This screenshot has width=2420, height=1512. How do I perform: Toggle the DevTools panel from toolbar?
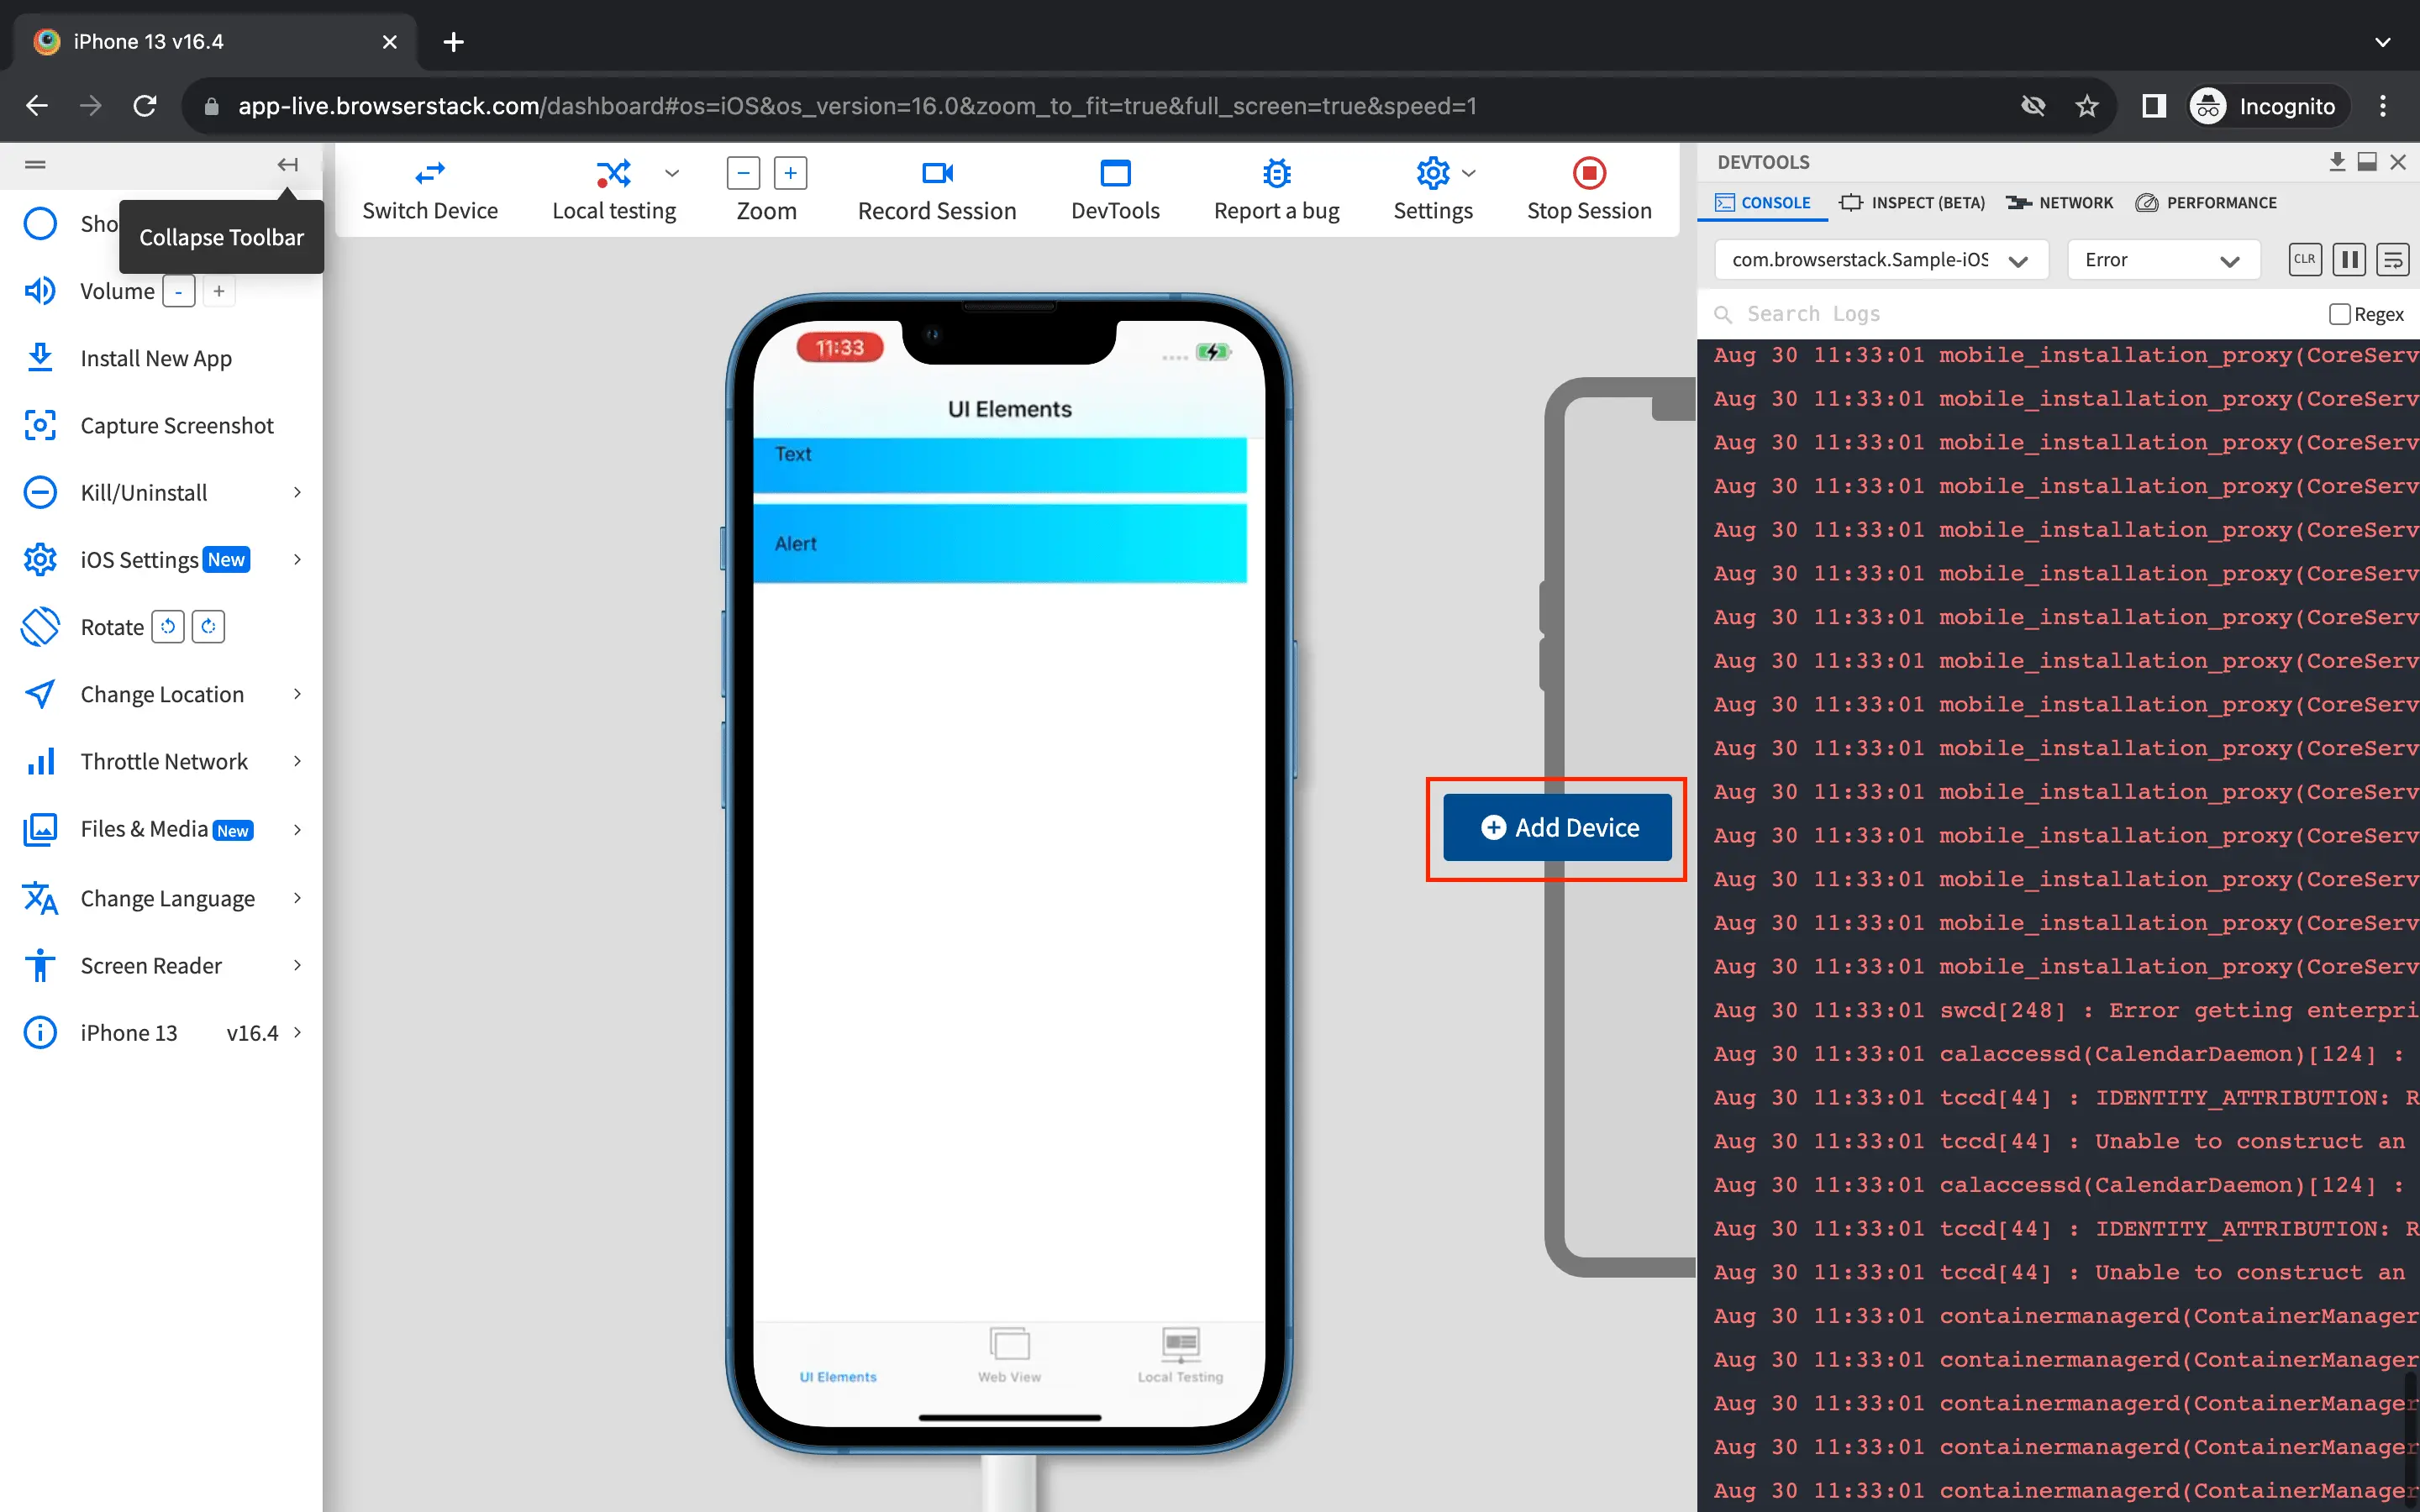coord(1115,190)
